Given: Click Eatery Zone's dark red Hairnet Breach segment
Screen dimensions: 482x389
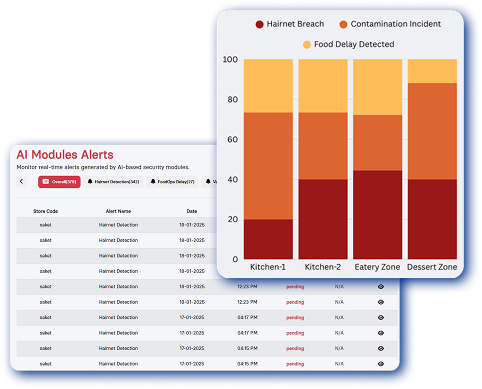Looking at the screenshot, I should [378, 215].
